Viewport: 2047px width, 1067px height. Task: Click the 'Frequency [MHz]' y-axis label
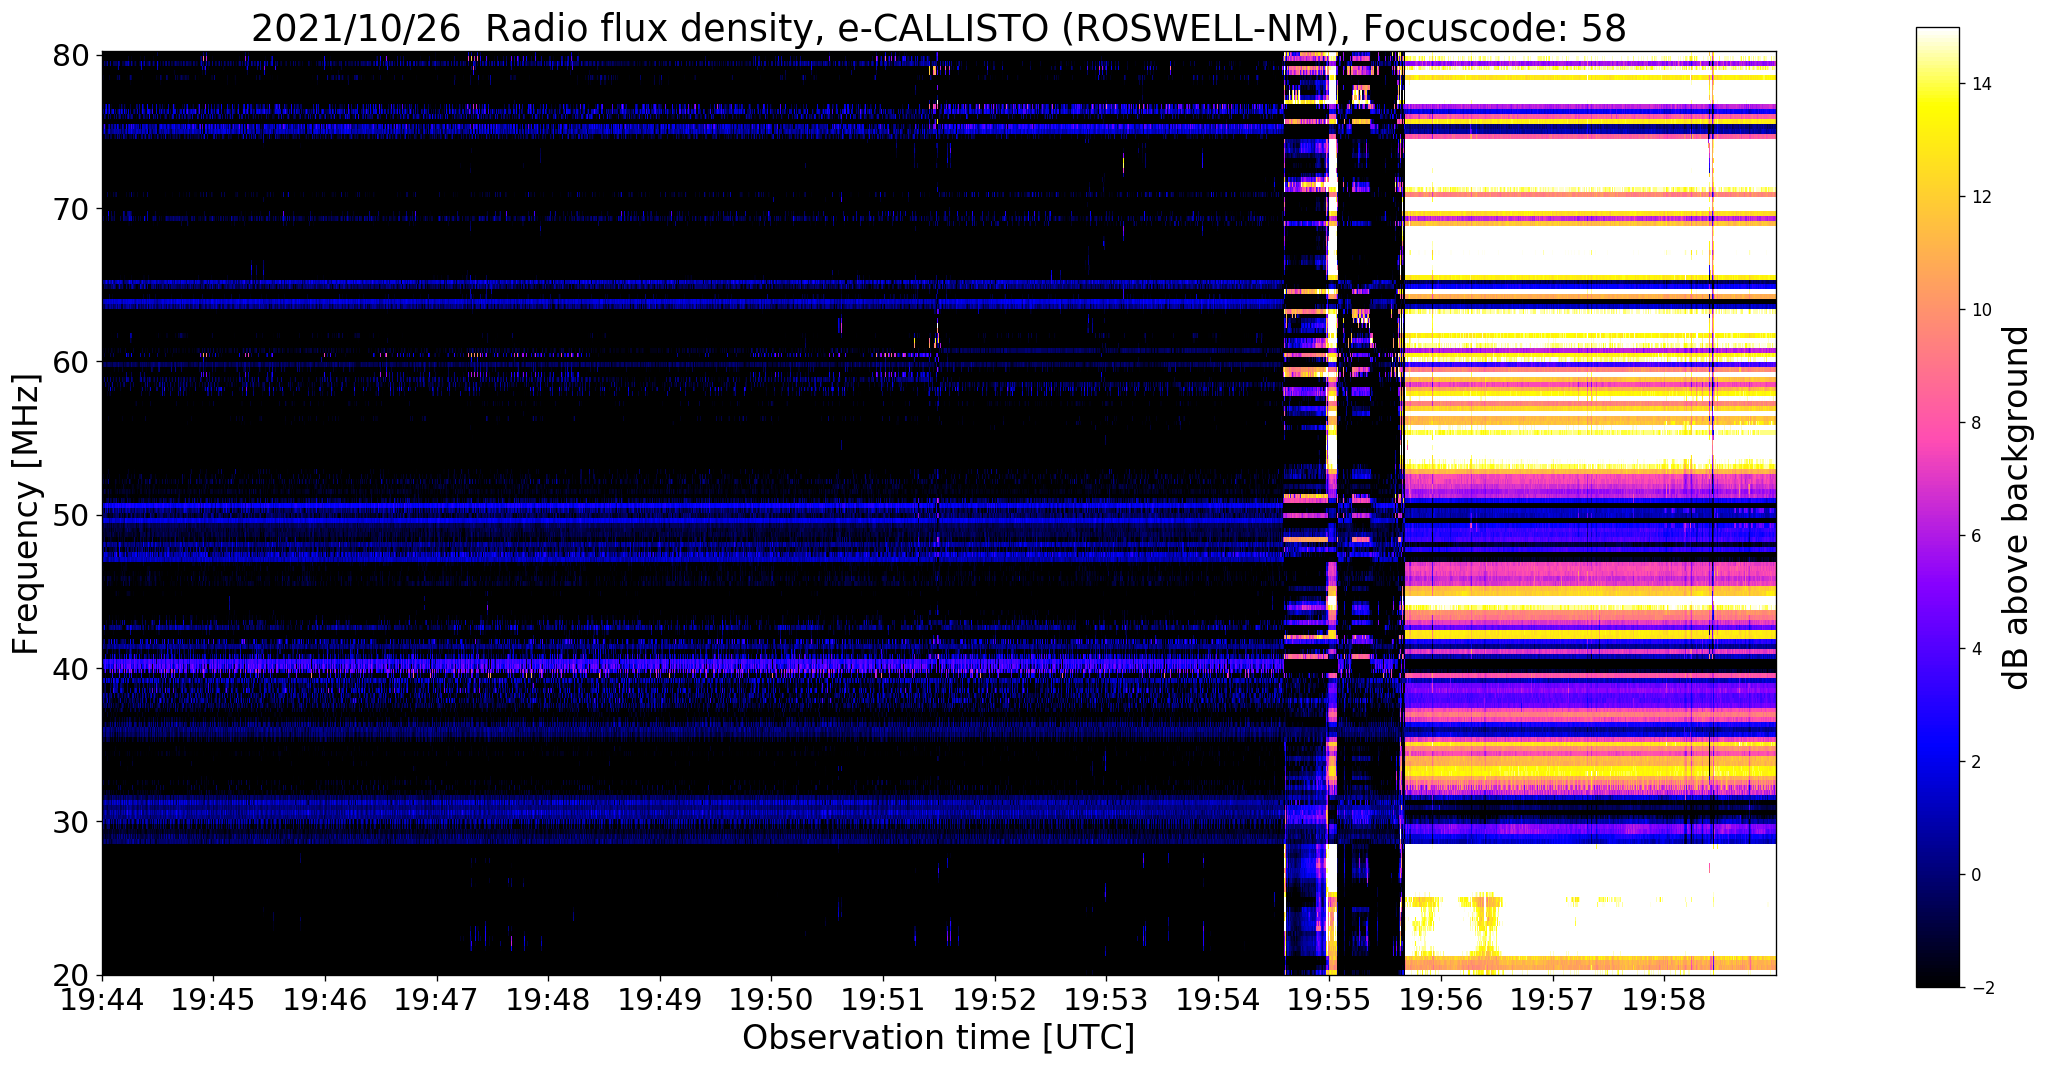click(26, 514)
